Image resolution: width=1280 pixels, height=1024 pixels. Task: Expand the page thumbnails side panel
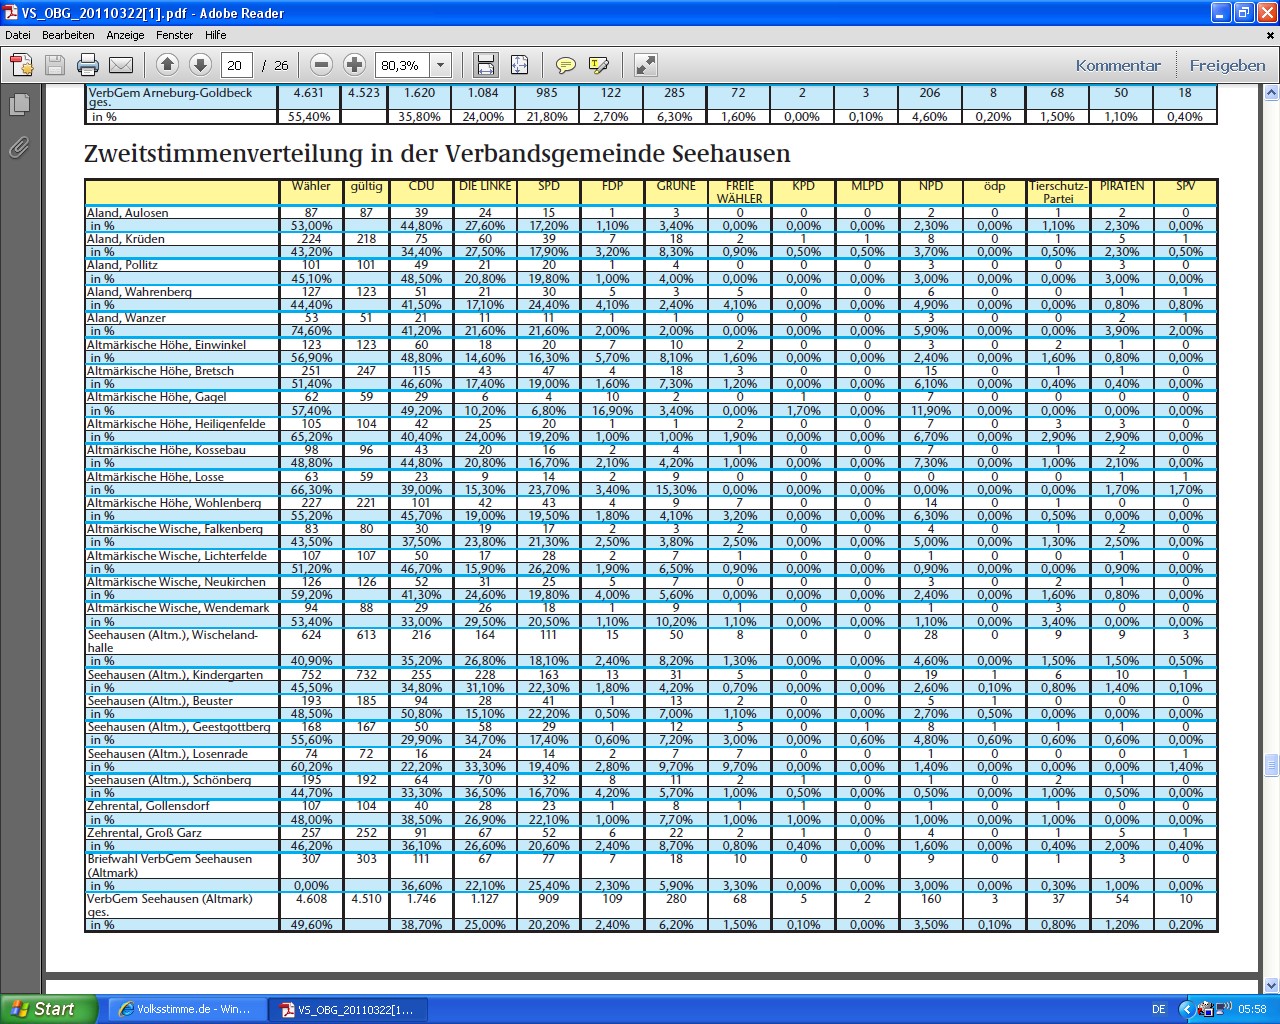(x=19, y=104)
